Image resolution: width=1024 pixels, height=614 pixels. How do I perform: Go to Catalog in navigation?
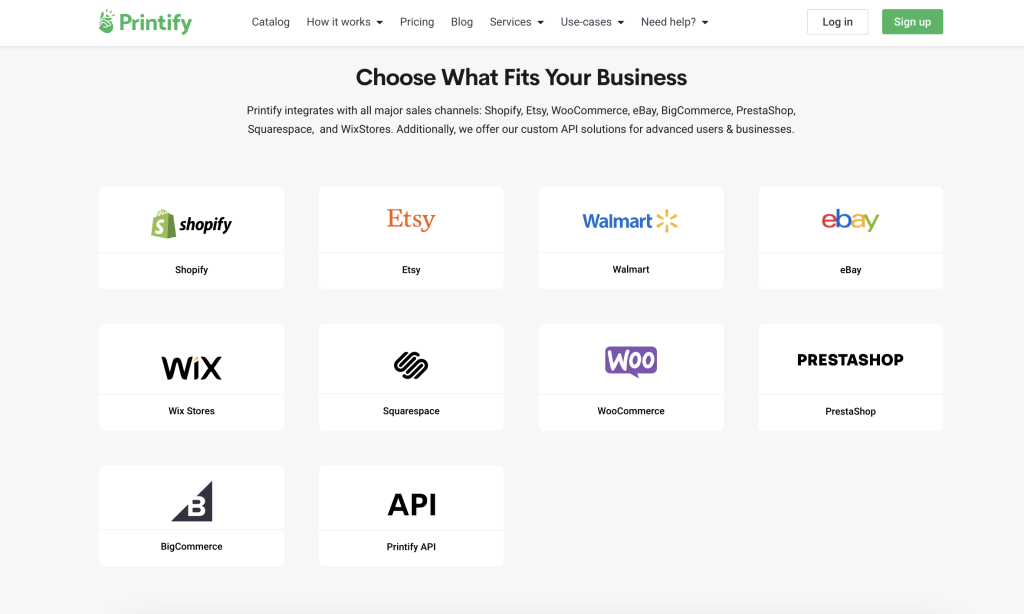[x=270, y=22]
